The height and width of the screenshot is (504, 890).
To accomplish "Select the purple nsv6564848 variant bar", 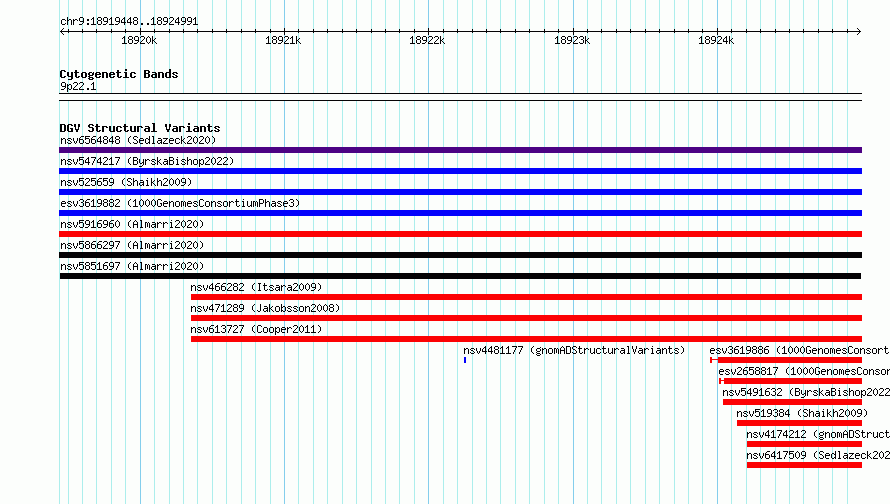I will coord(460,150).
